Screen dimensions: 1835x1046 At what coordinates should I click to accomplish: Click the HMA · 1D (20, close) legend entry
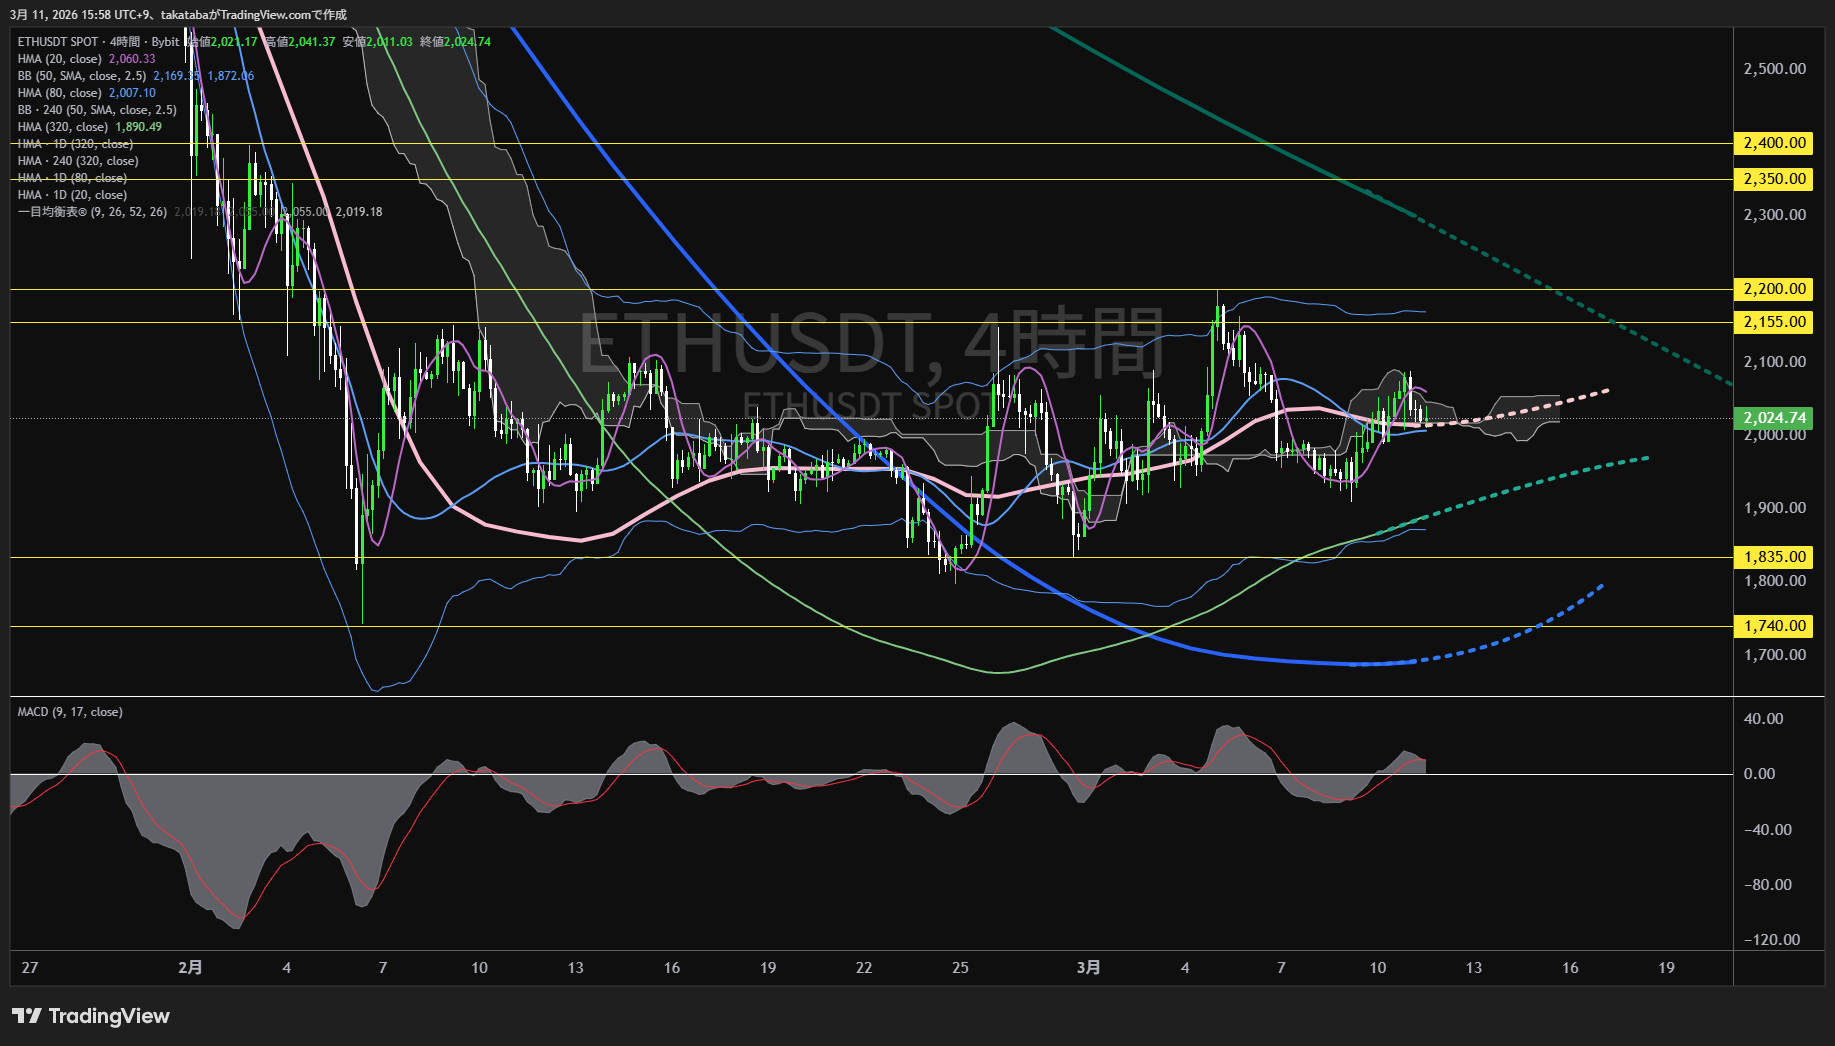tap(72, 195)
